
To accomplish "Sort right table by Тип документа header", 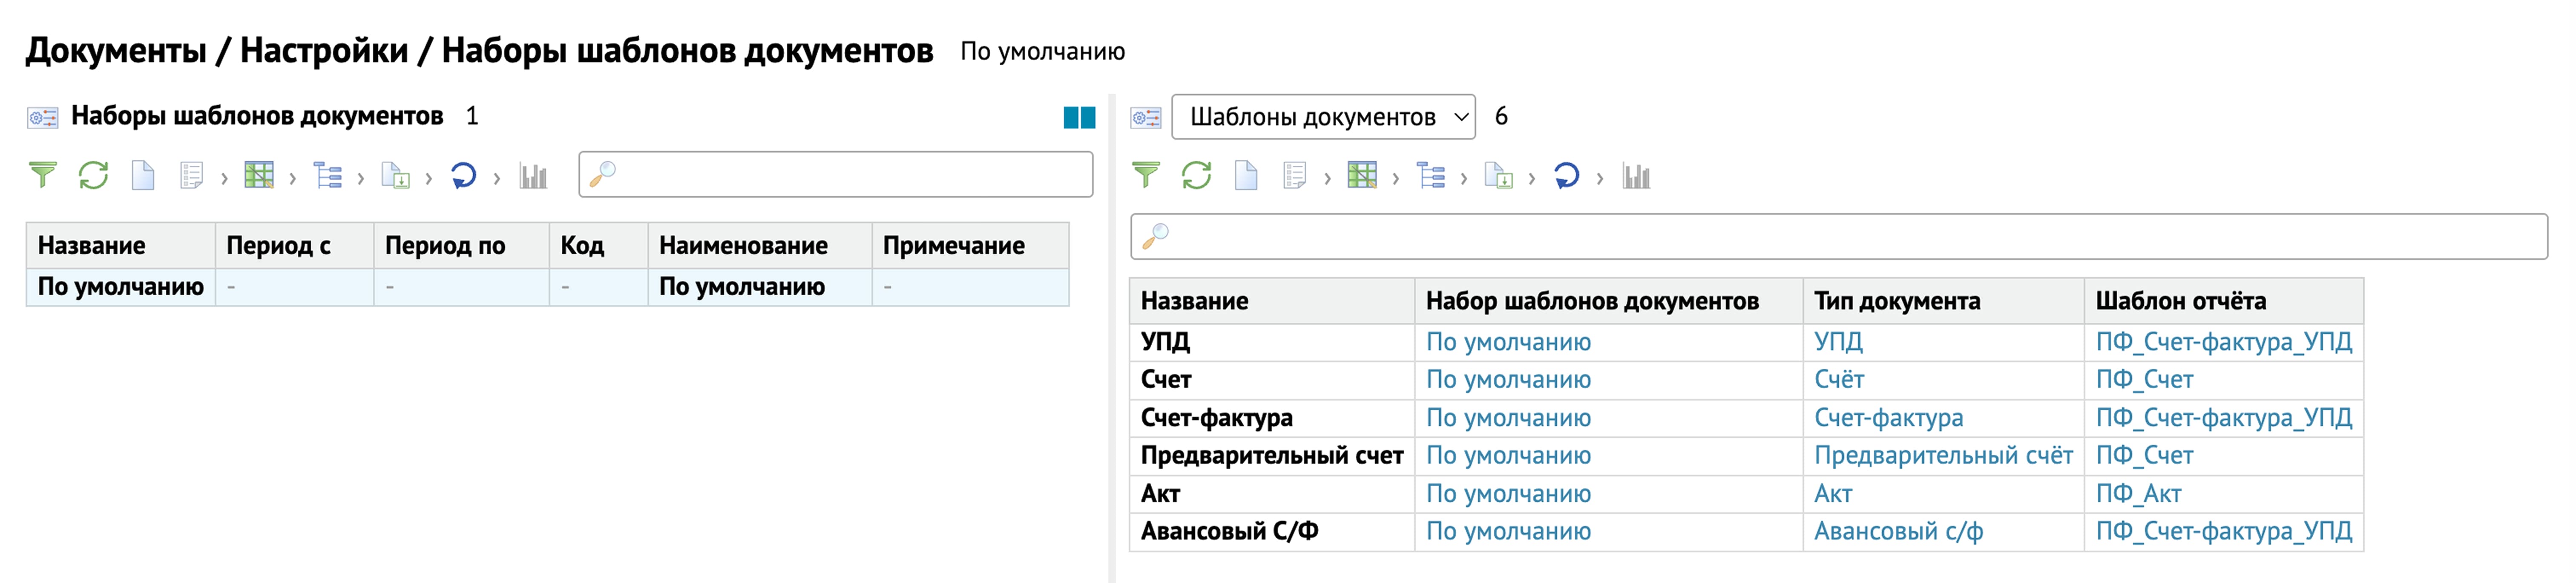I will click(x=1943, y=301).
